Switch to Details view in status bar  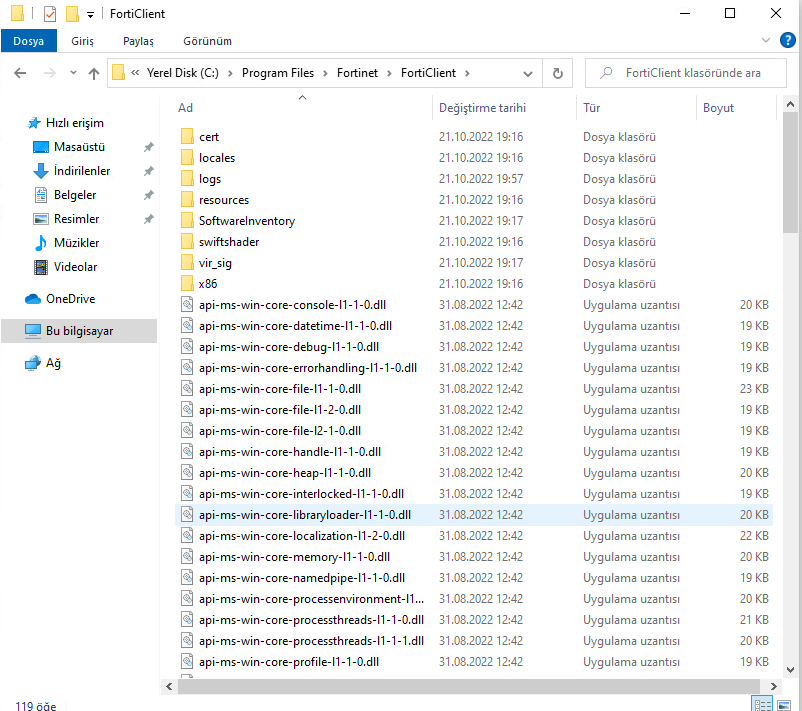click(763, 704)
